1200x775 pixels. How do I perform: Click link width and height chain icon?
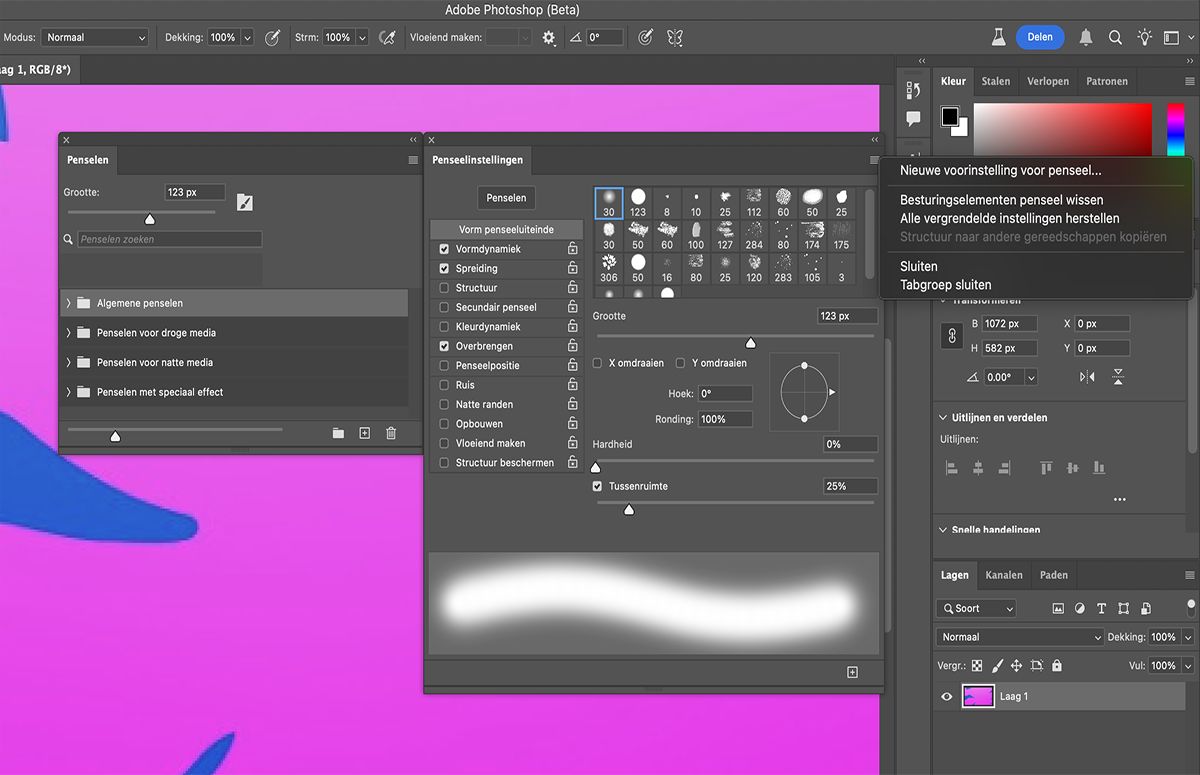pos(952,336)
